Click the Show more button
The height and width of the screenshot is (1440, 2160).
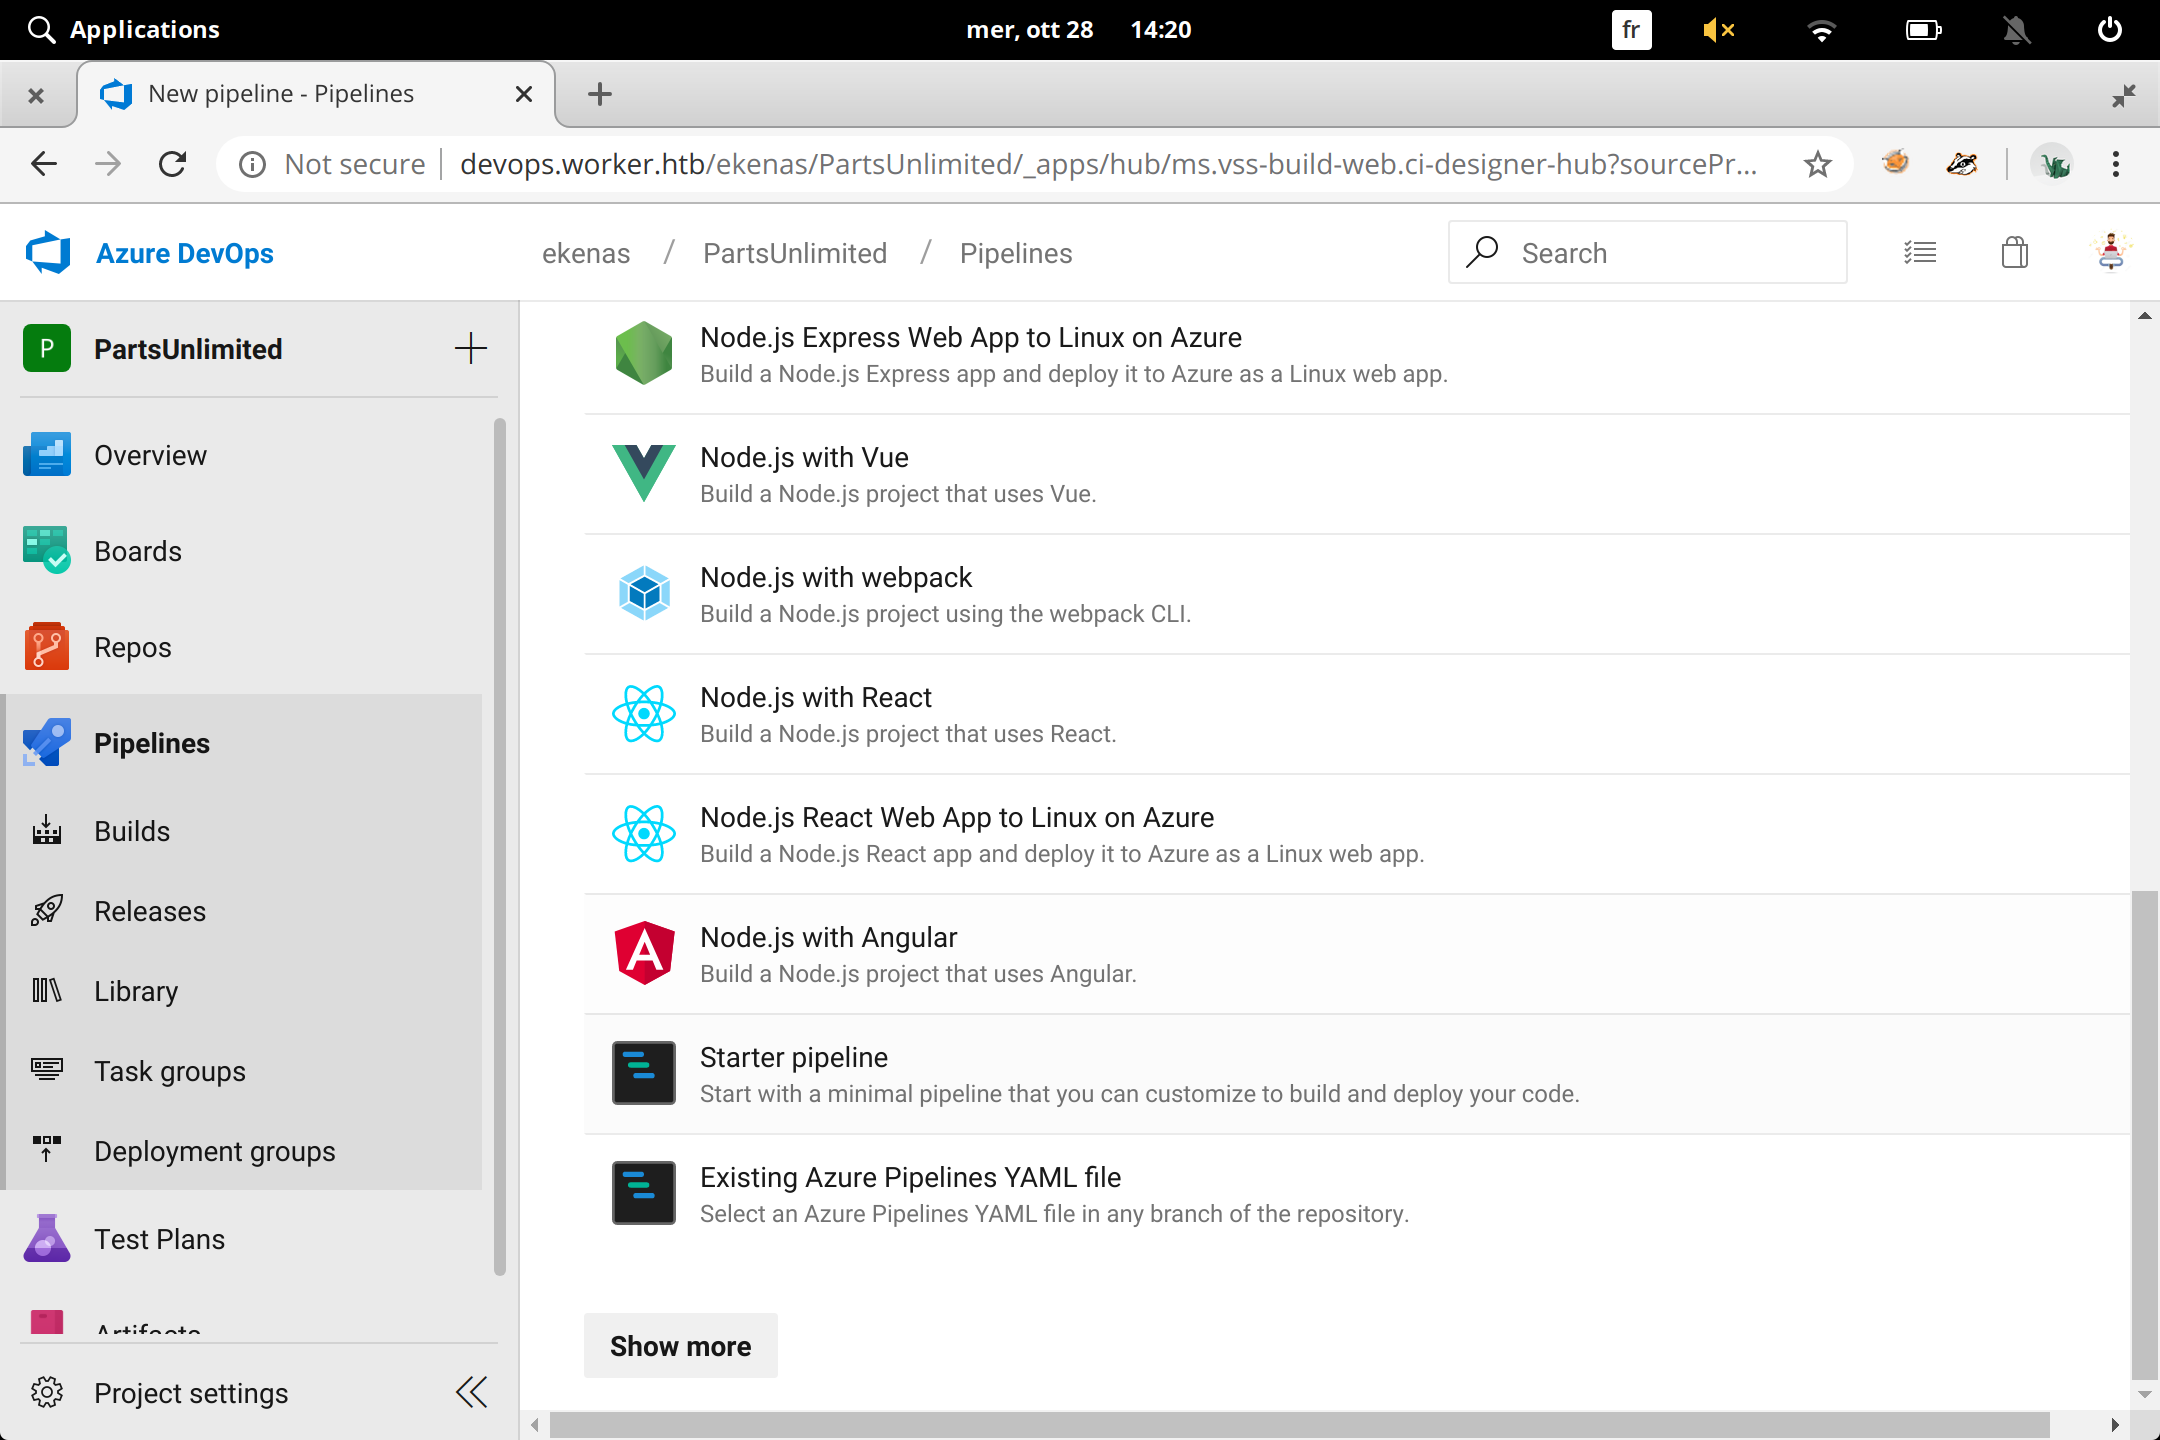[680, 1345]
